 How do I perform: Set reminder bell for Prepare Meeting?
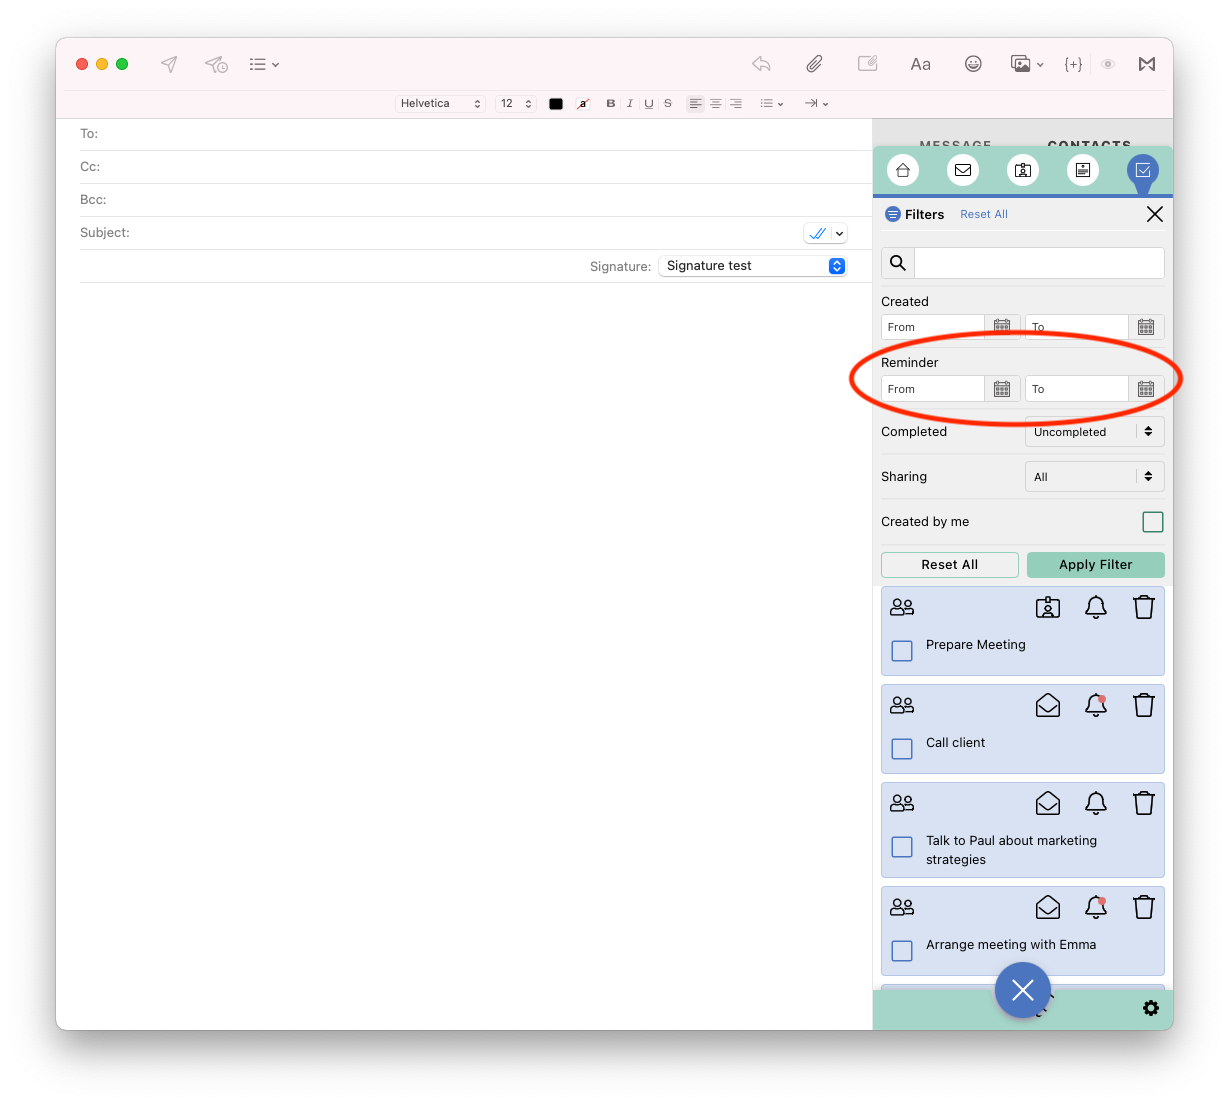coord(1096,607)
